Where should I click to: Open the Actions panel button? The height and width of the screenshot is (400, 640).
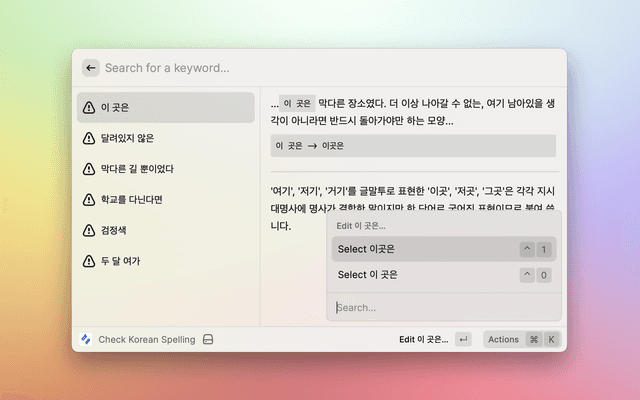click(x=503, y=339)
